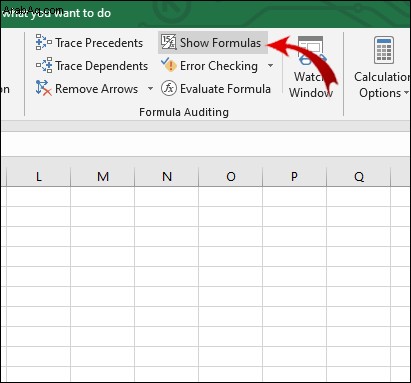The height and width of the screenshot is (383, 411).
Task: Click the Trace Dependents label
Action: tap(101, 66)
